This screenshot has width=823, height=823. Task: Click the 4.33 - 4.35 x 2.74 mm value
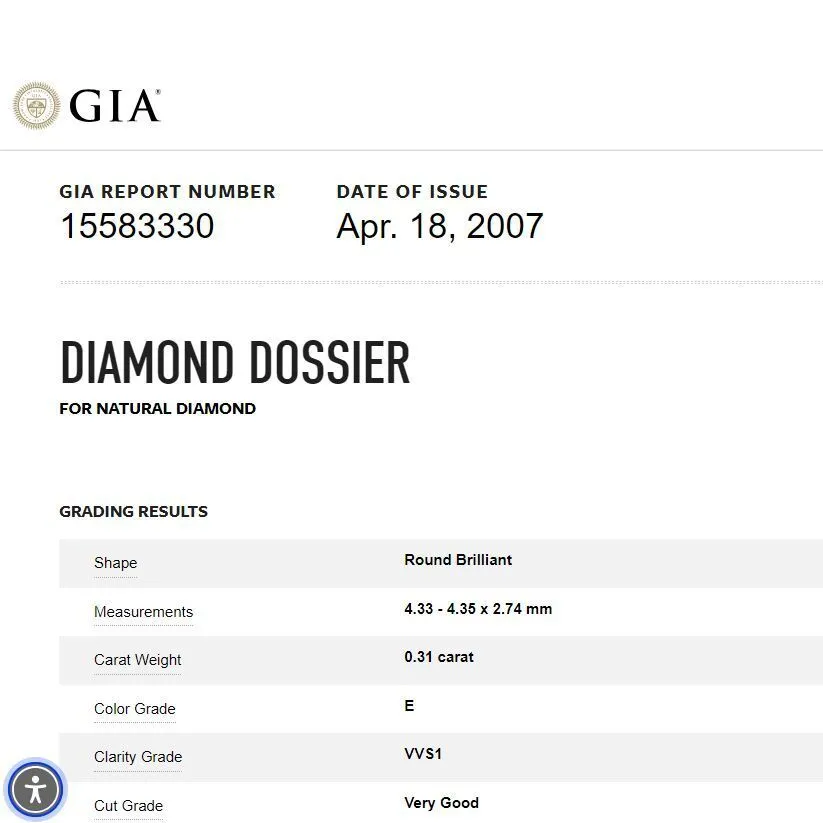[x=478, y=609]
